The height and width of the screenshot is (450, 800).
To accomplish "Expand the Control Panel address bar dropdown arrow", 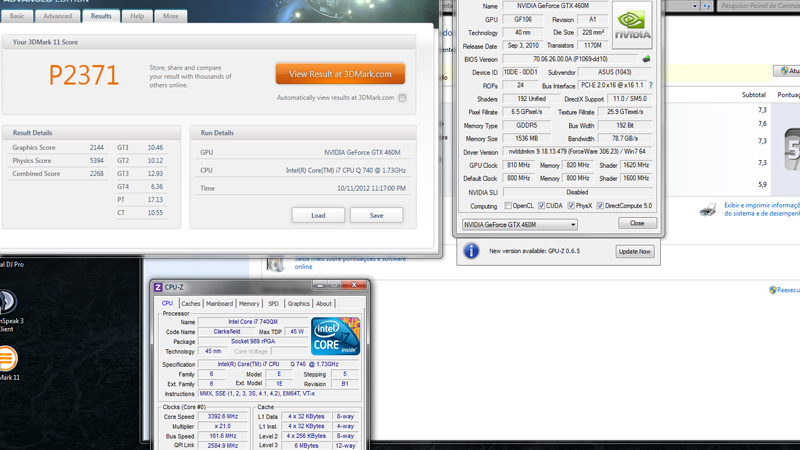I will (694, 6).
